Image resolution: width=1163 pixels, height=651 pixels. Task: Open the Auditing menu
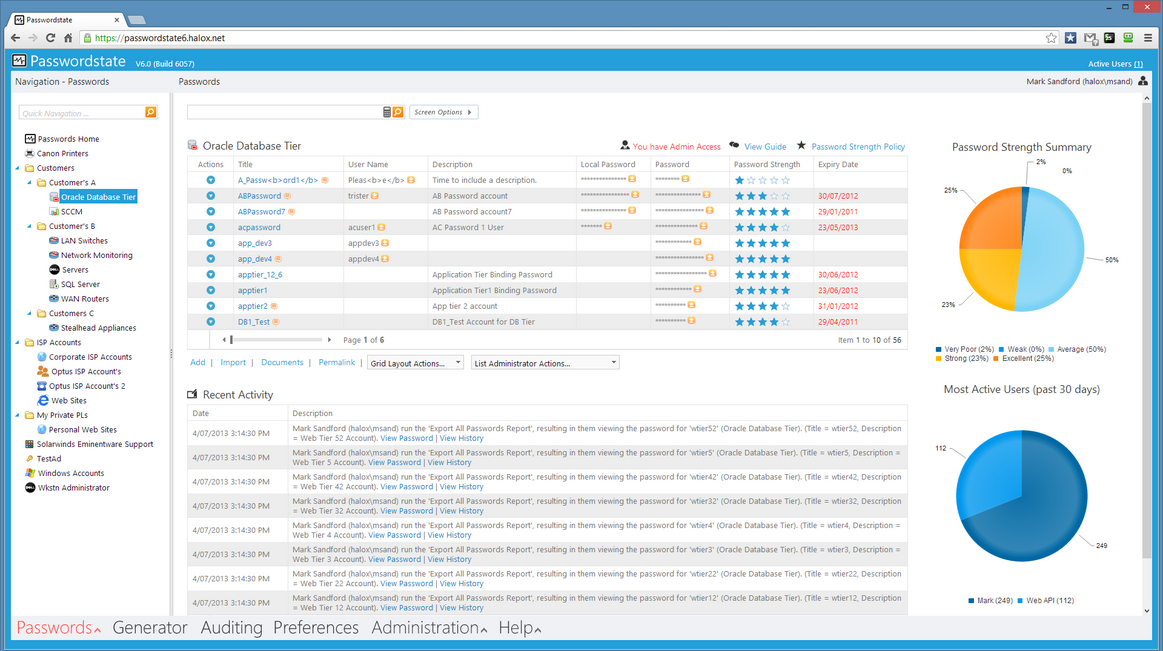(231, 627)
